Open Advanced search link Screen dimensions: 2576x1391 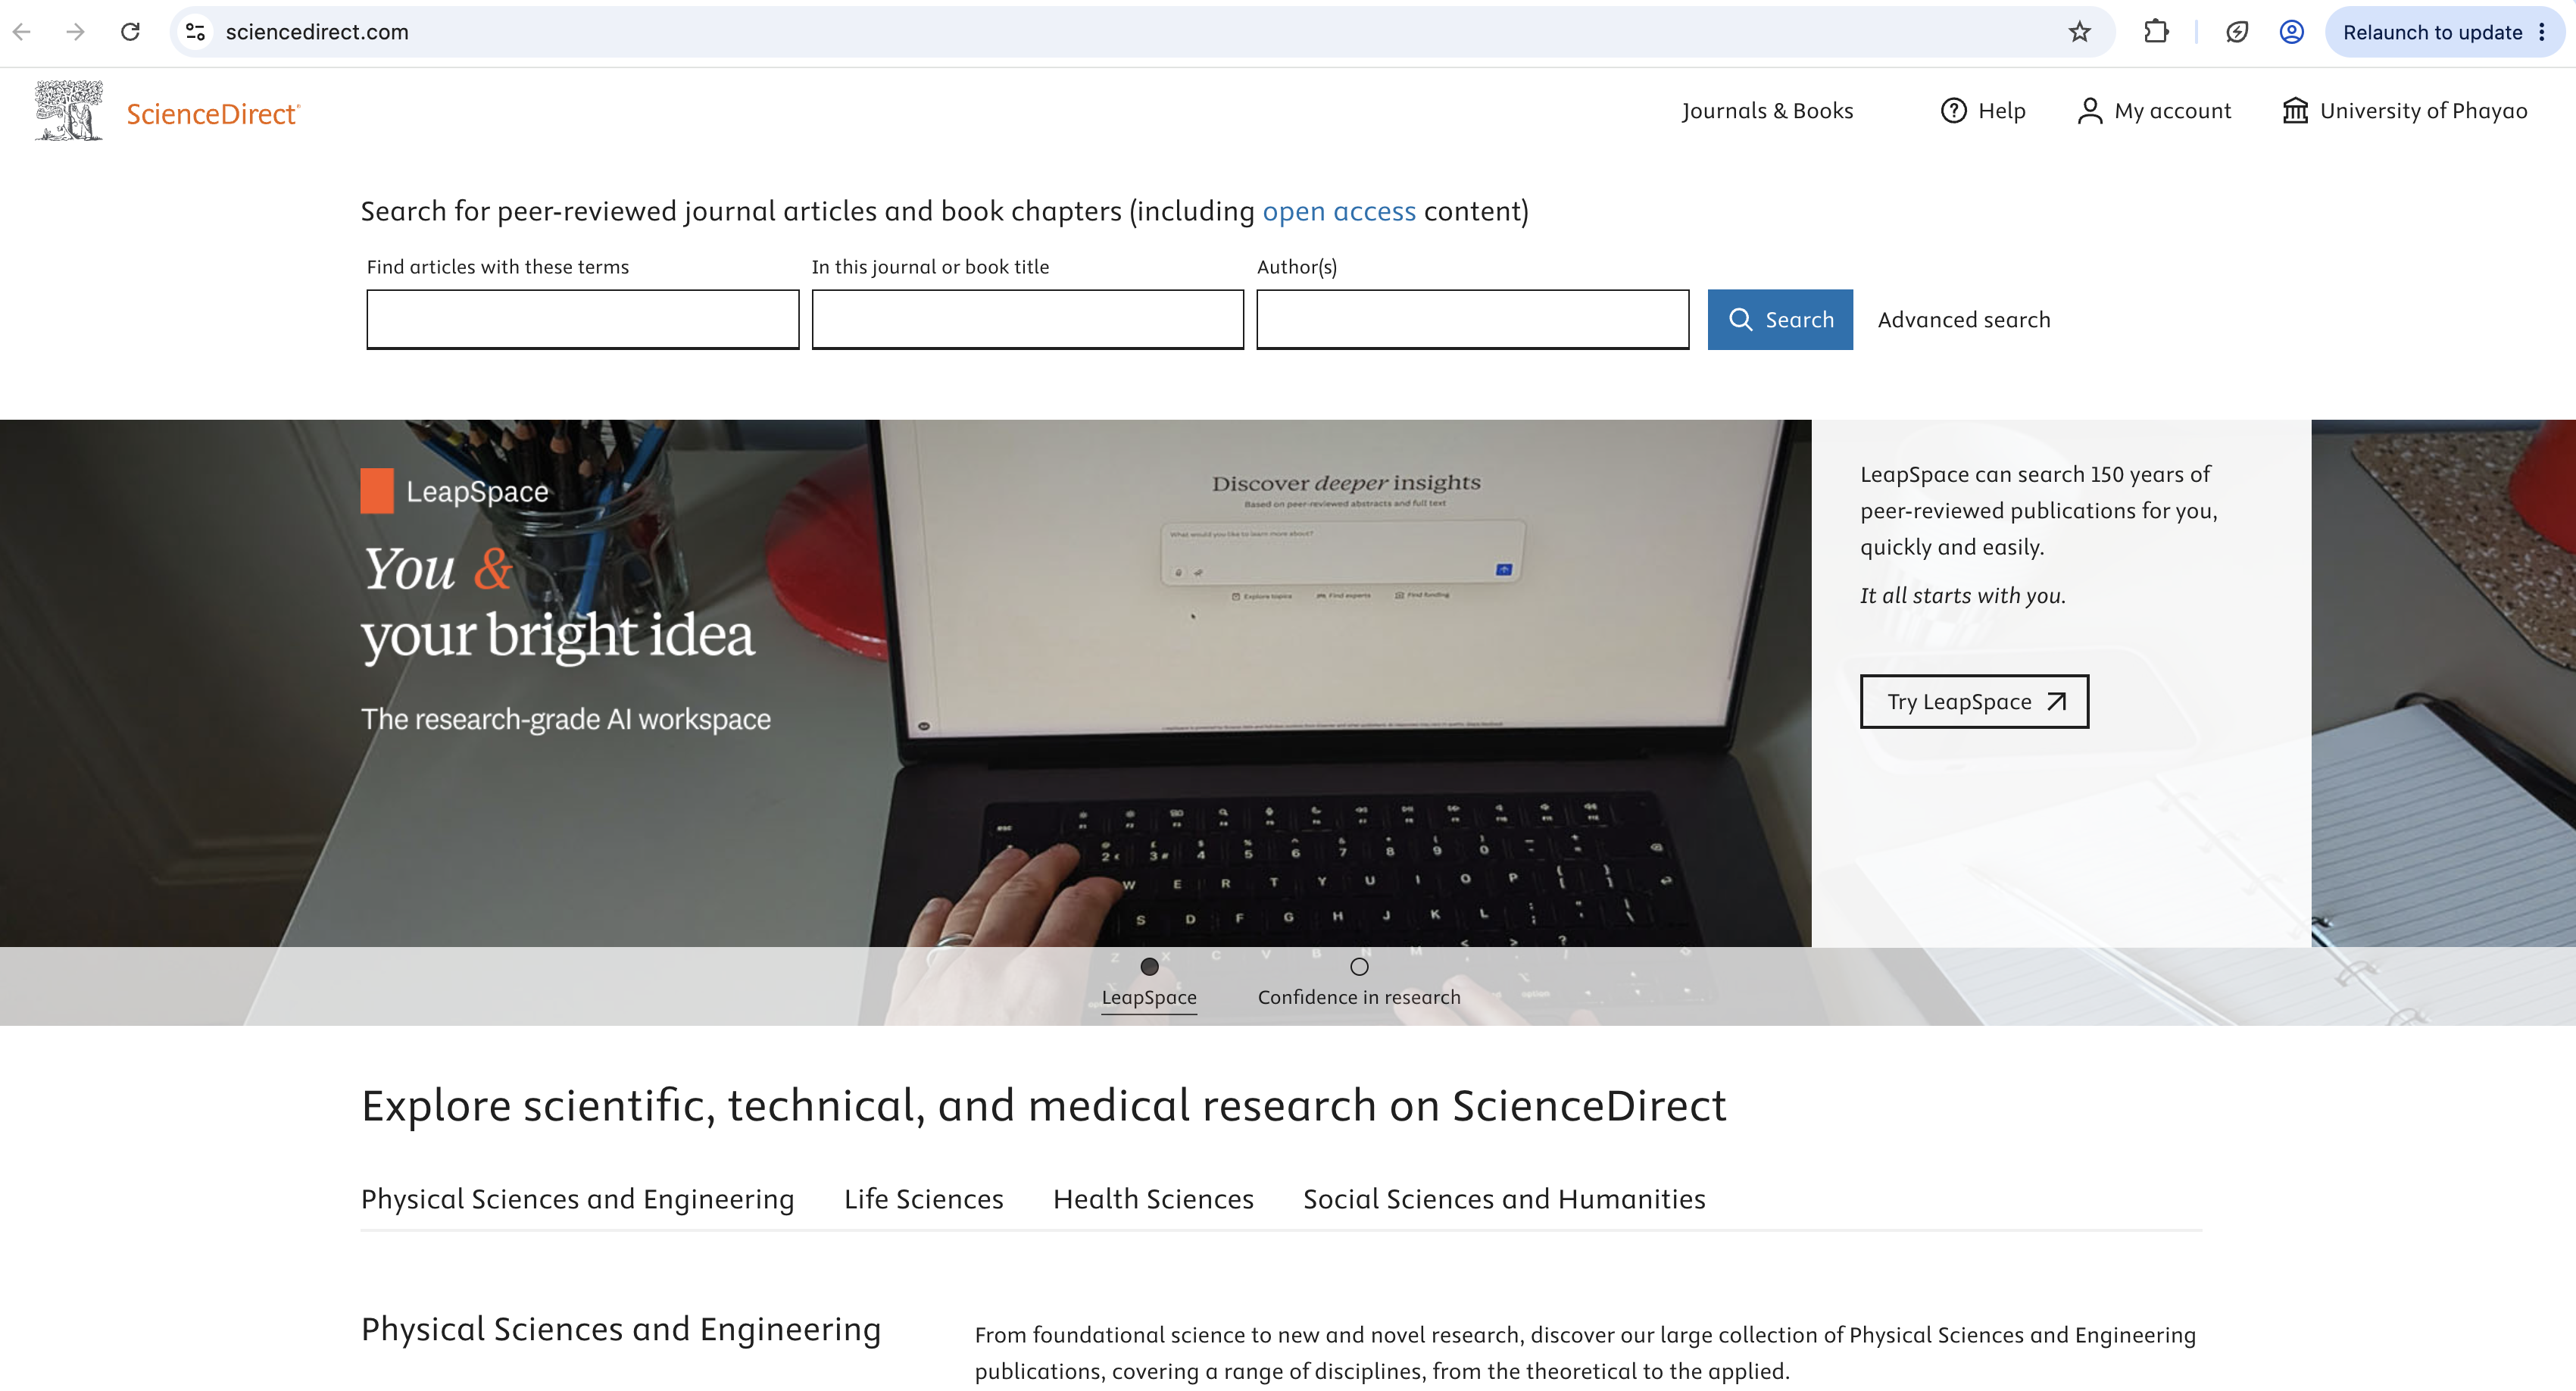pos(1964,320)
